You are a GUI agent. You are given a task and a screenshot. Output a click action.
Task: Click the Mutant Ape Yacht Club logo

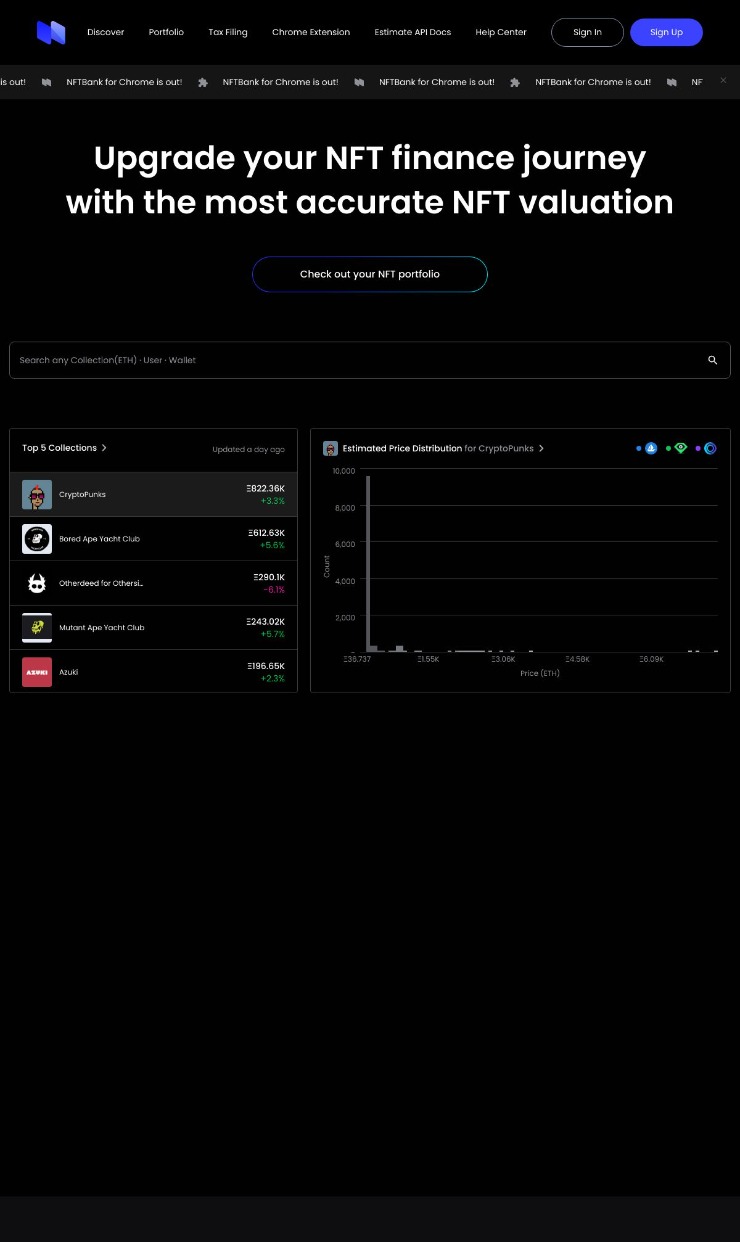click(x=37, y=628)
